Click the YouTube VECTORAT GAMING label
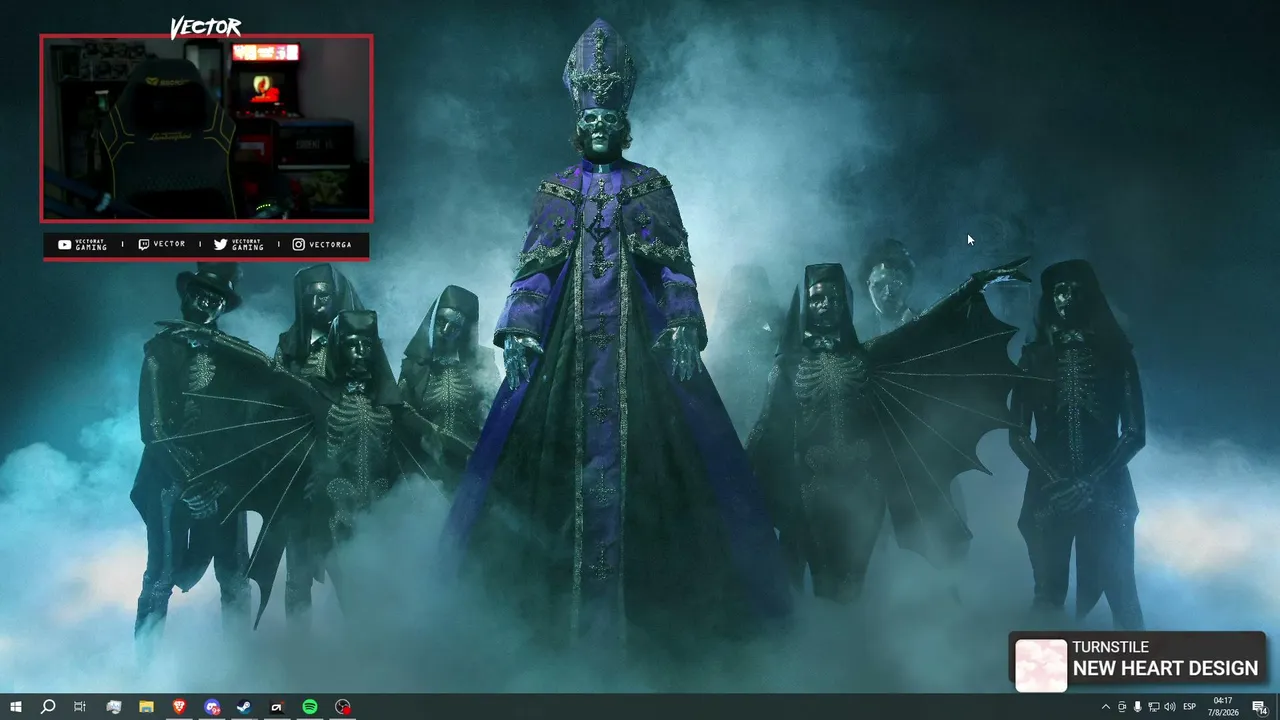Image resolution: width=1280 pixels, height=720 pixels. [x=82, y=244]
